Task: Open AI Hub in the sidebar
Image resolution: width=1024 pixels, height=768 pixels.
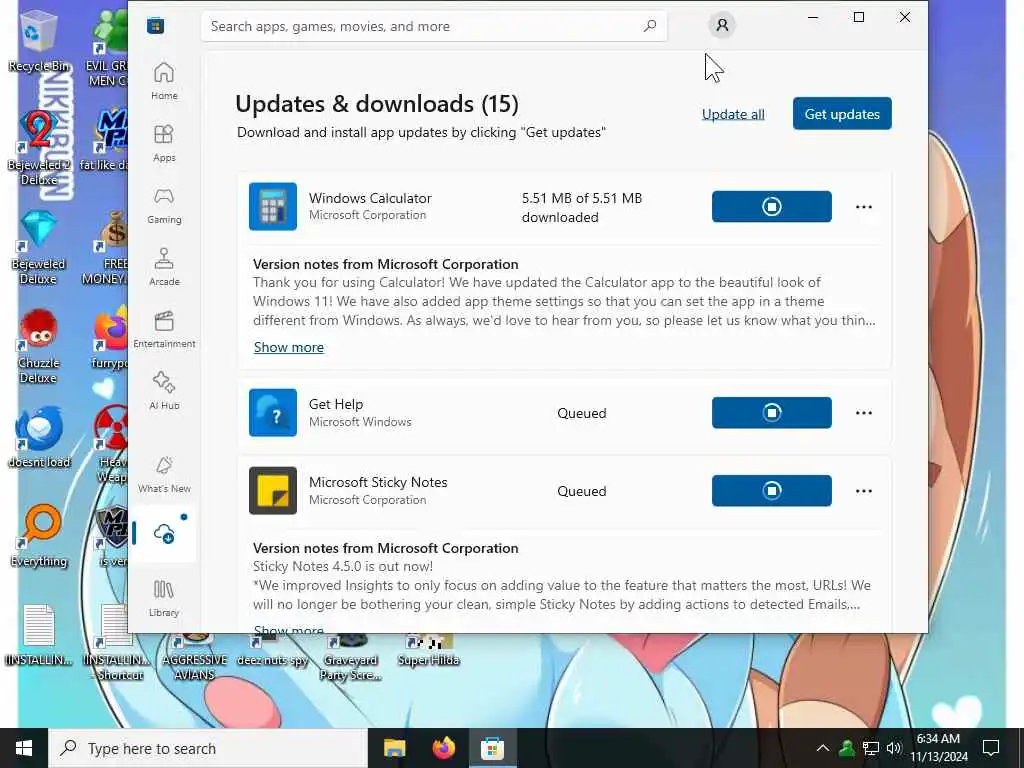Action: 164,391
